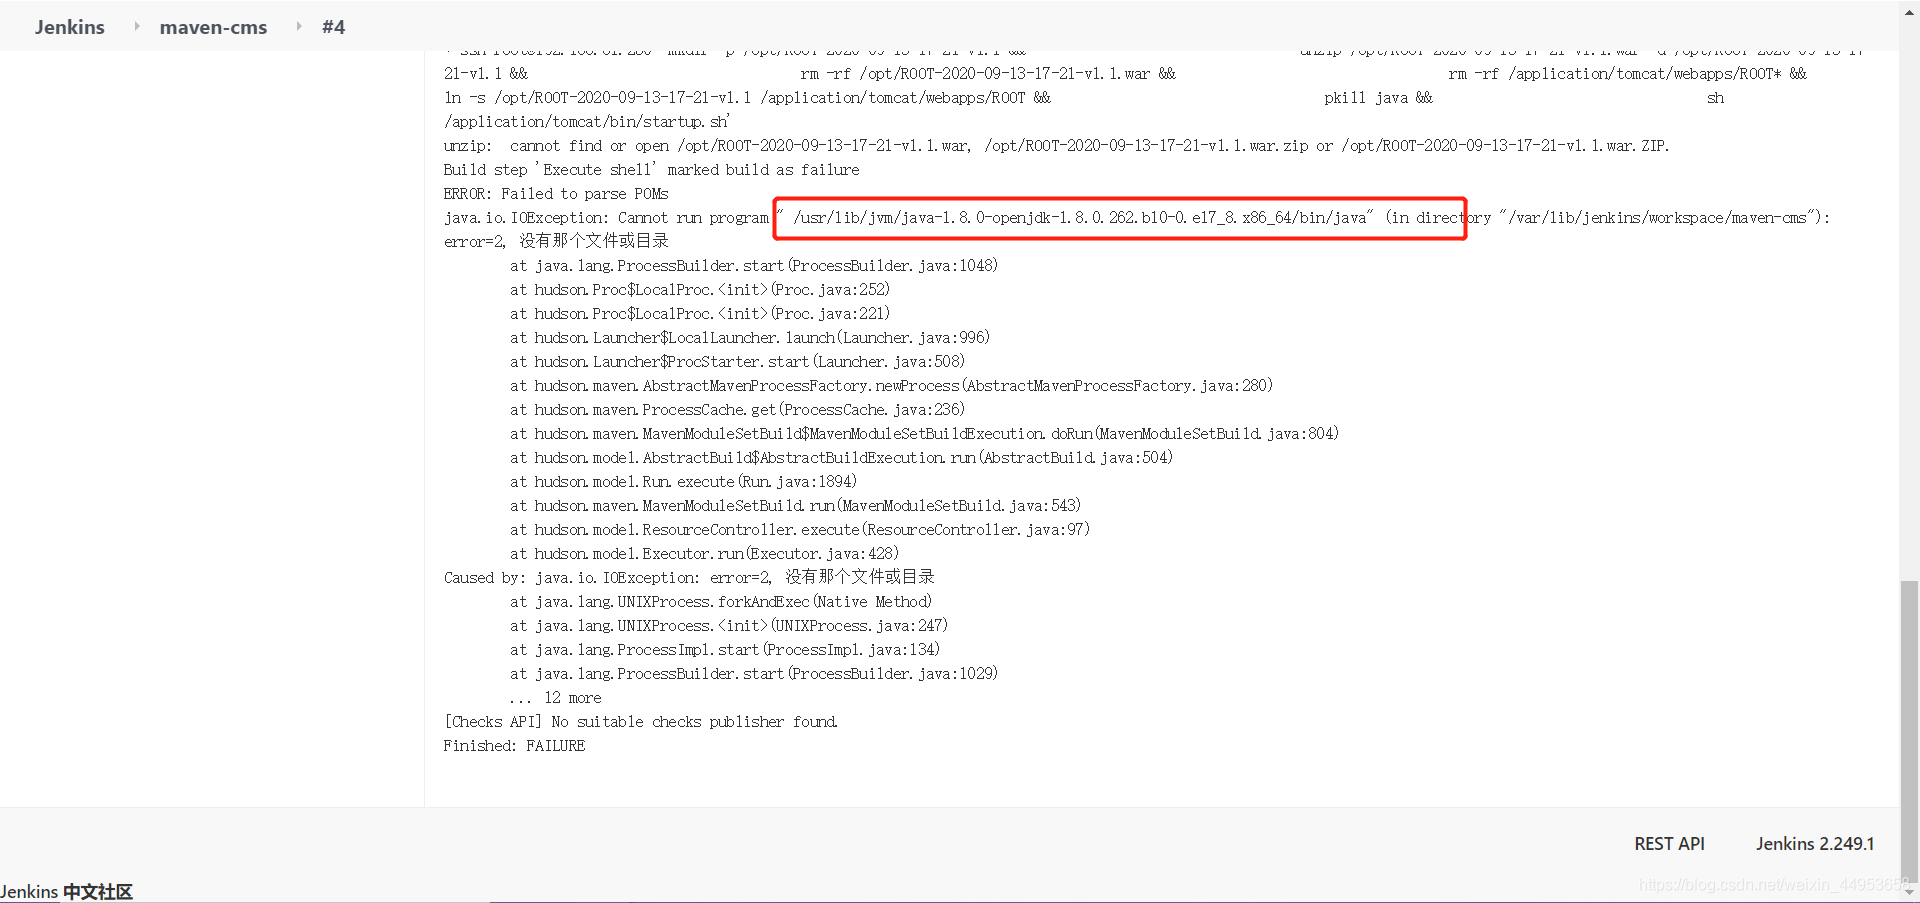
Task: Click the Launcher.java:508 stack trace line
Action: [x=738, y=362]
